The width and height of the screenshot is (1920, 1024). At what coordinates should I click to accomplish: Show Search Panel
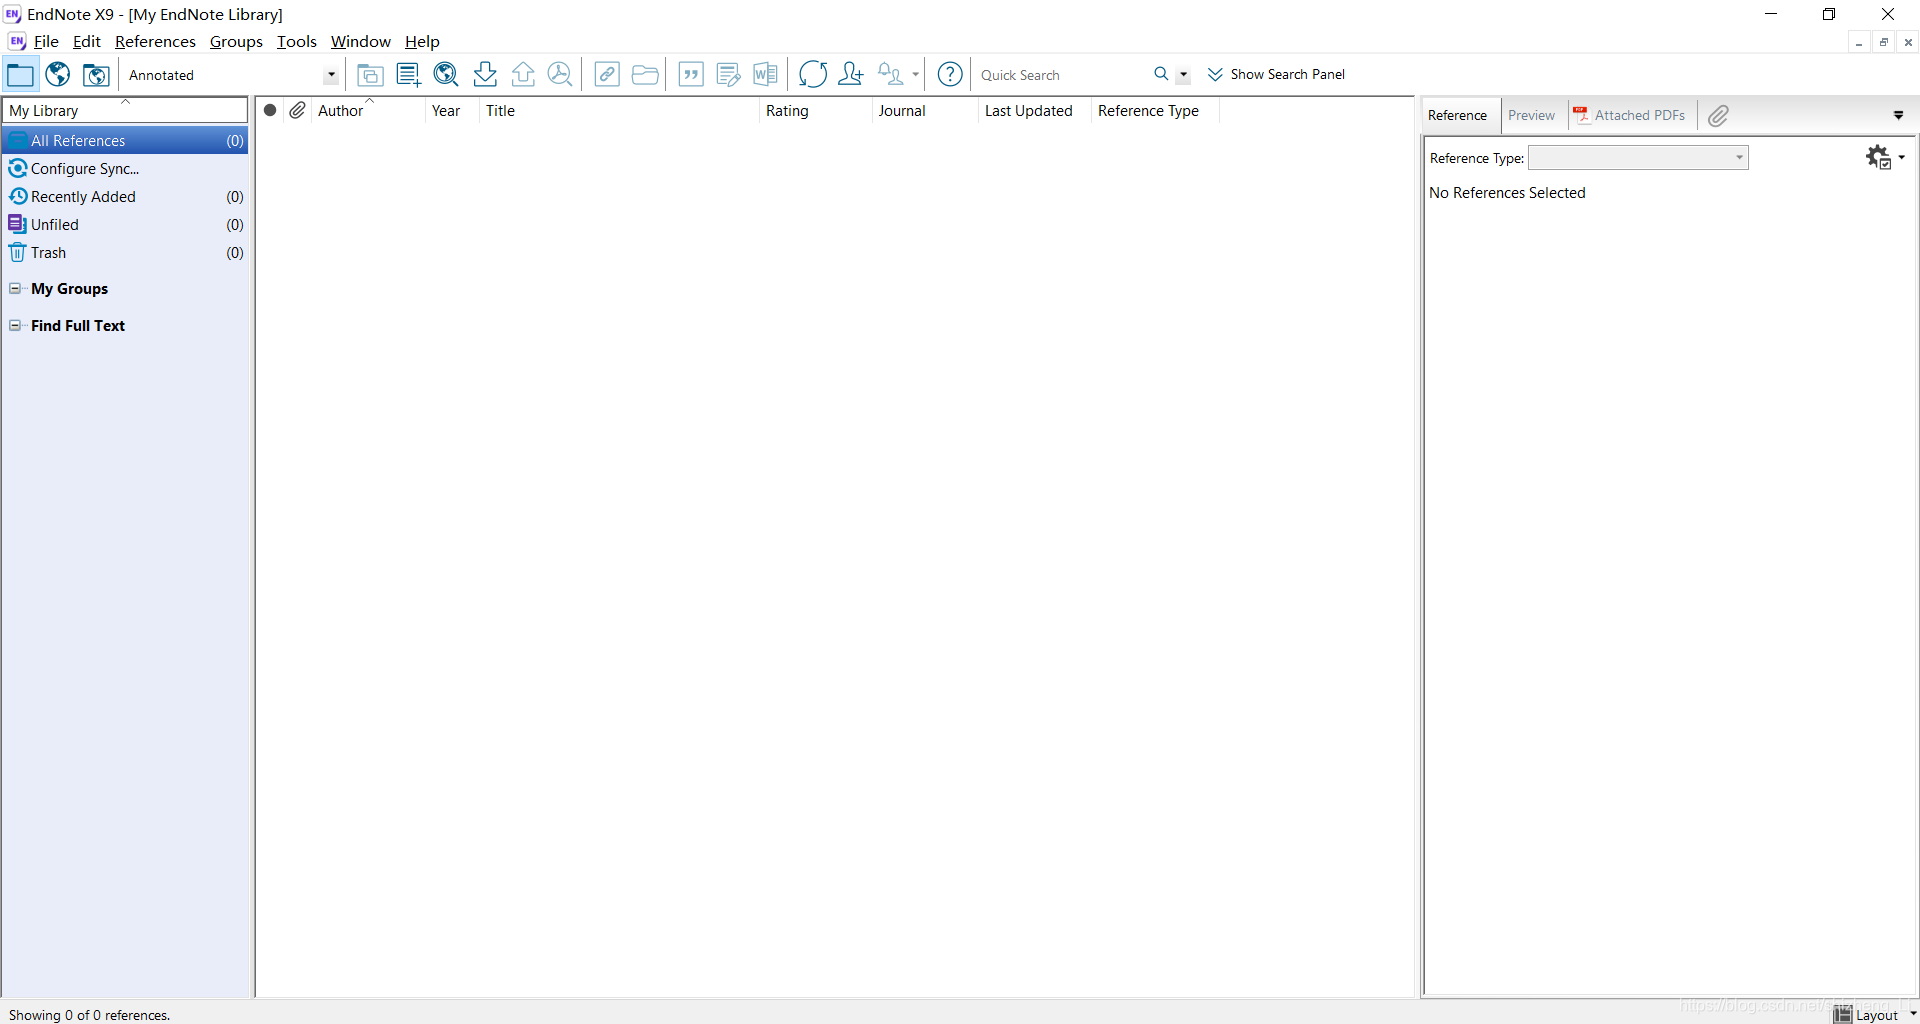pyautogui.click(x=1276, y=75)
